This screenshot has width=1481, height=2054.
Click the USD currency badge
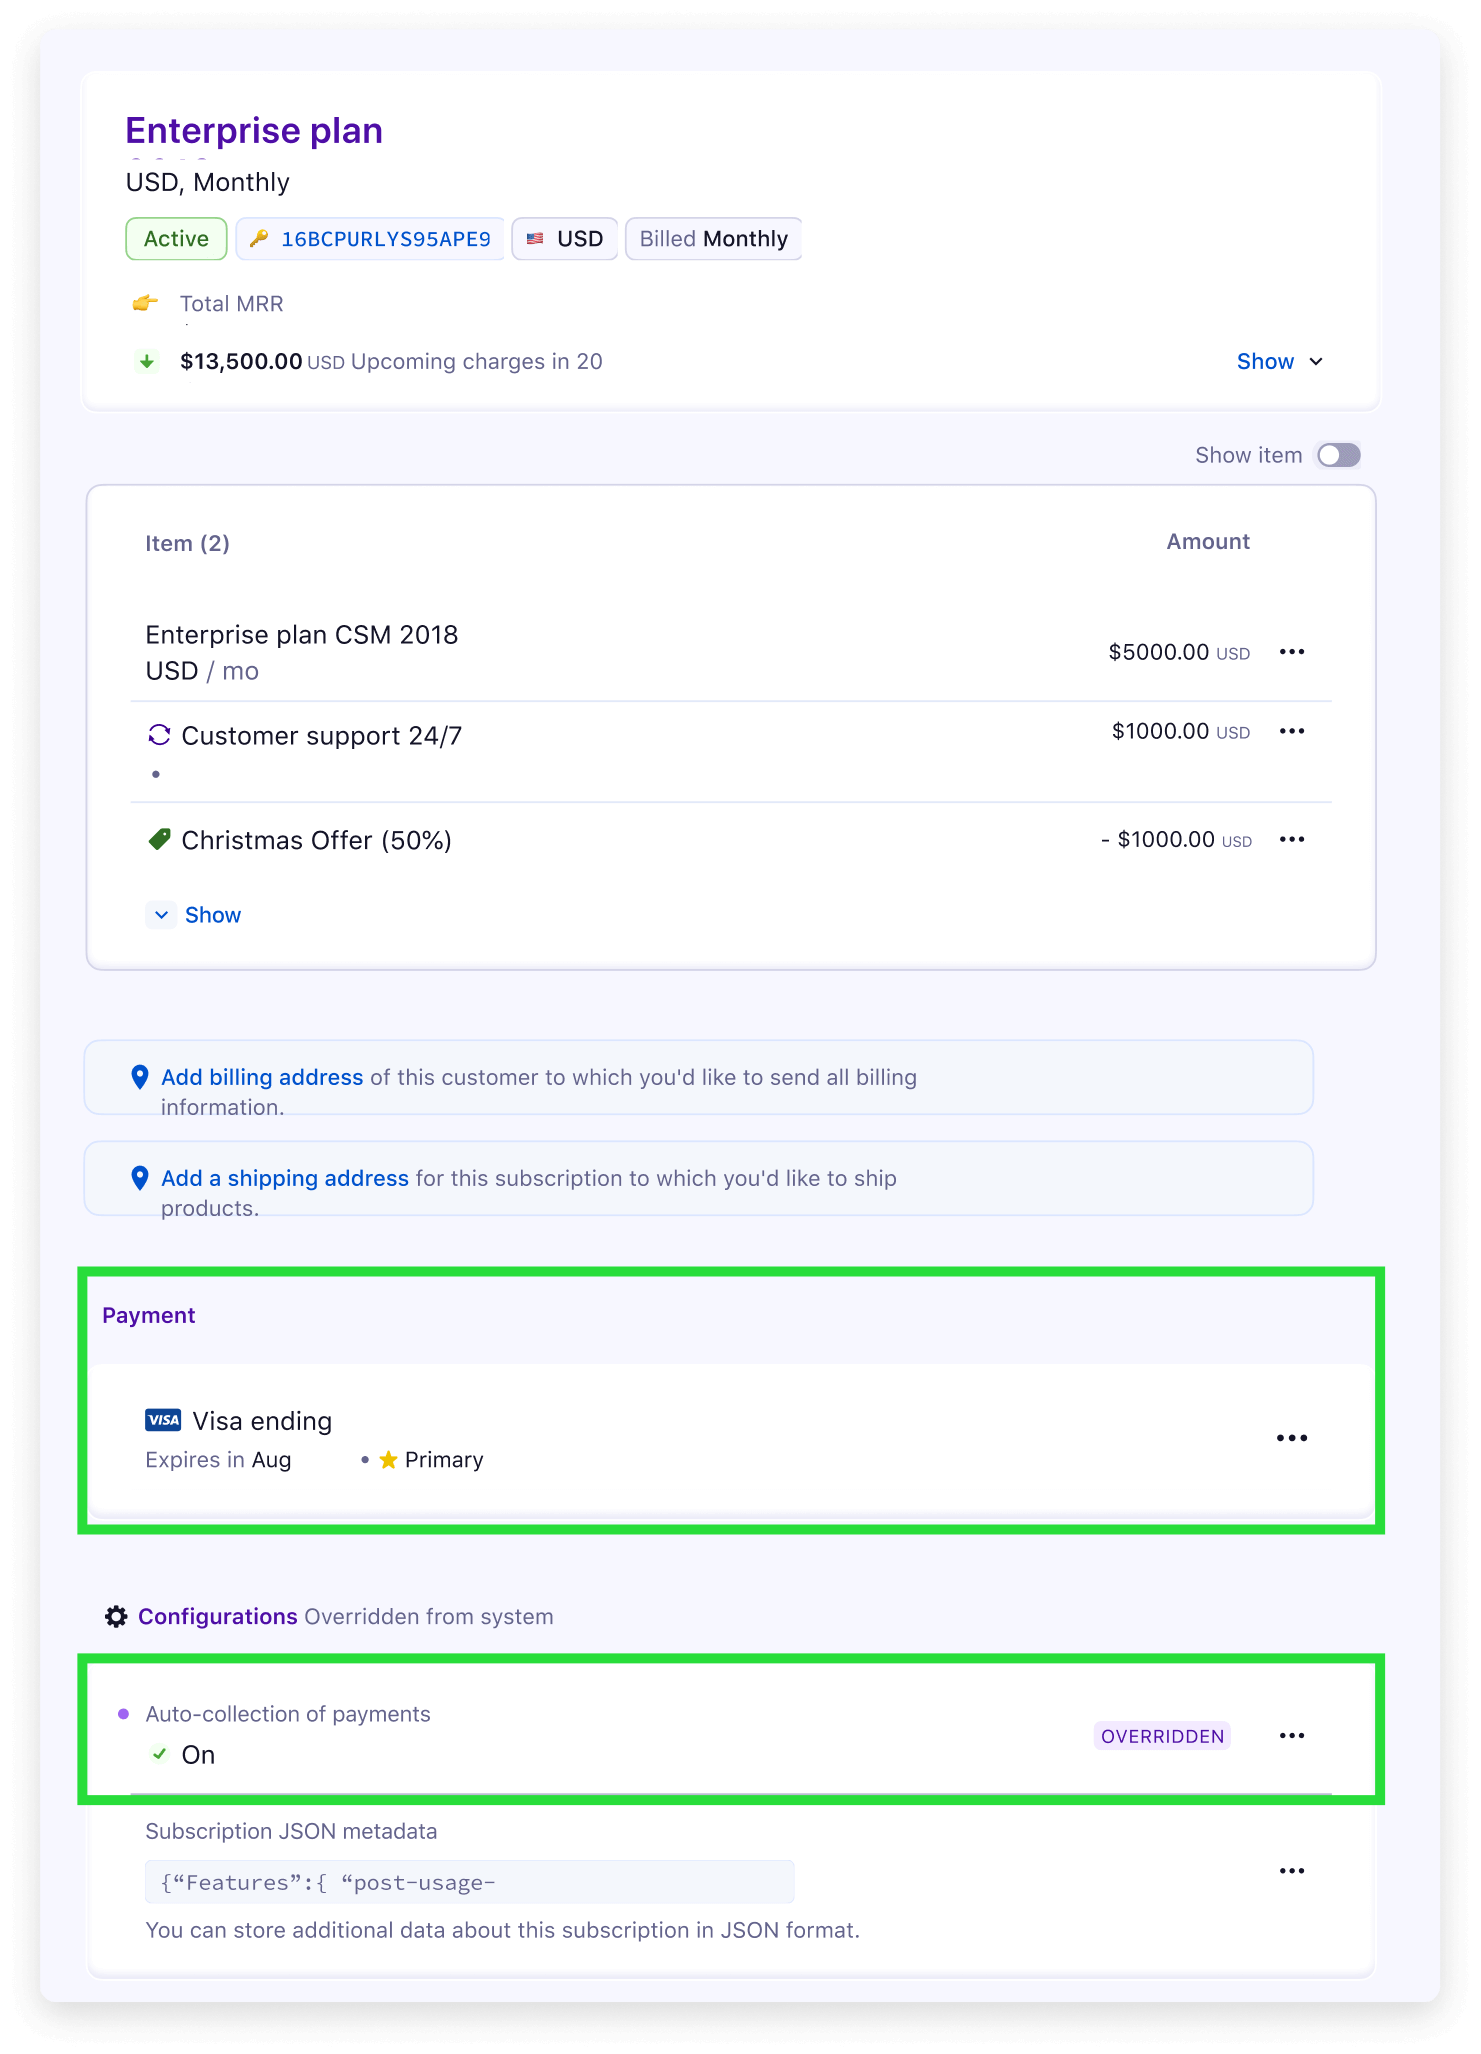pyautogui.click(x=565, y=239)
